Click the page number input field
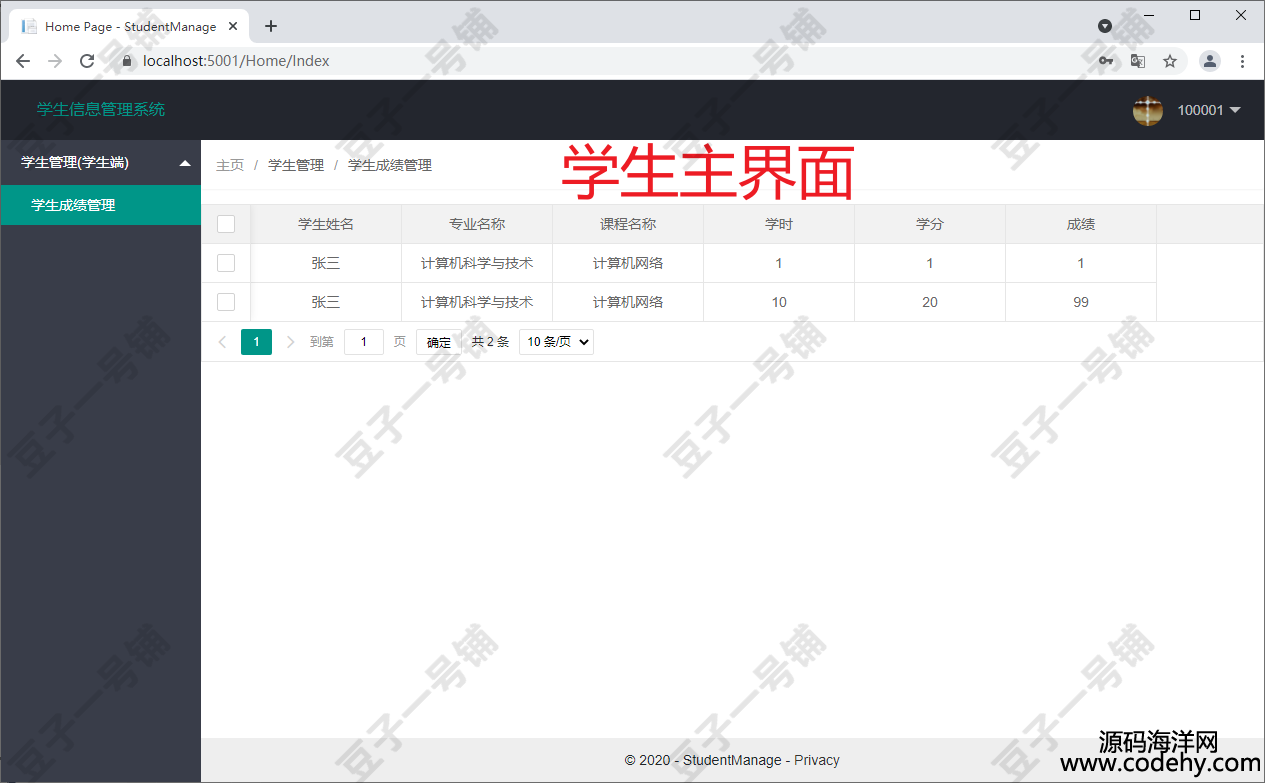Image resolution: width=1265 pixels, height=783 pixels. point(364,342)
